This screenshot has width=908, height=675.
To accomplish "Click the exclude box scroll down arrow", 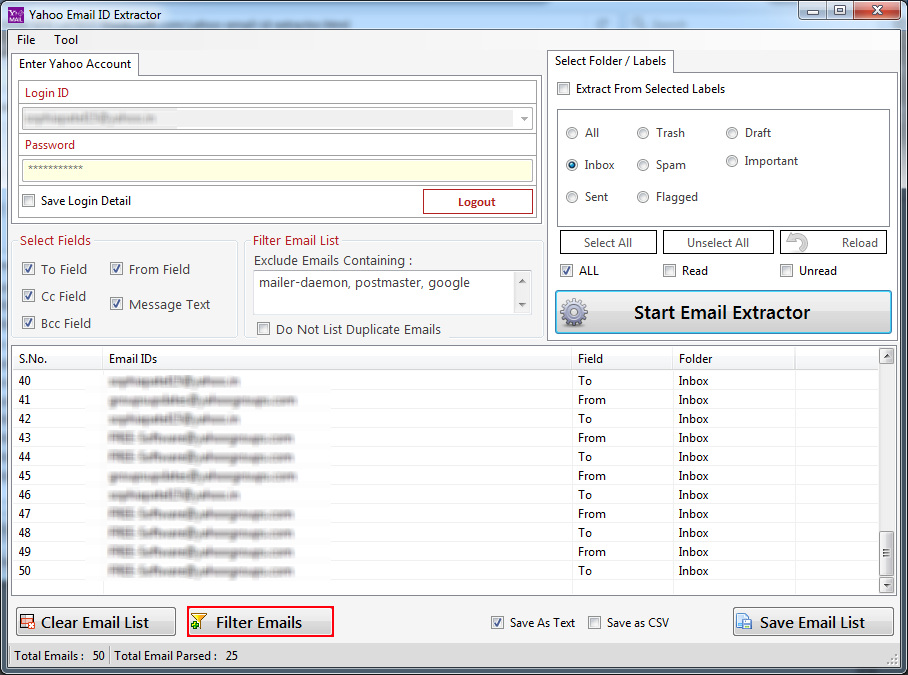I will click(522, 305).
